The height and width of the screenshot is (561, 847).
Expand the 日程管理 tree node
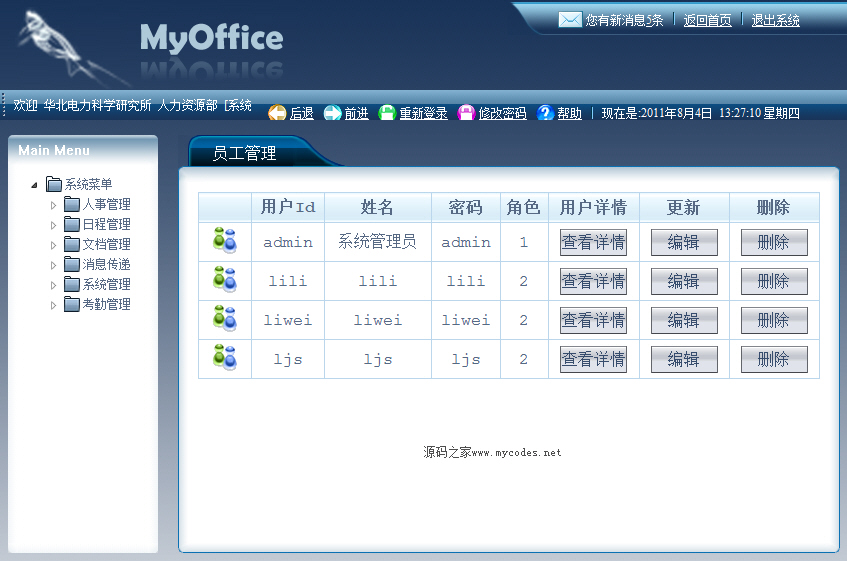point(53,225)
